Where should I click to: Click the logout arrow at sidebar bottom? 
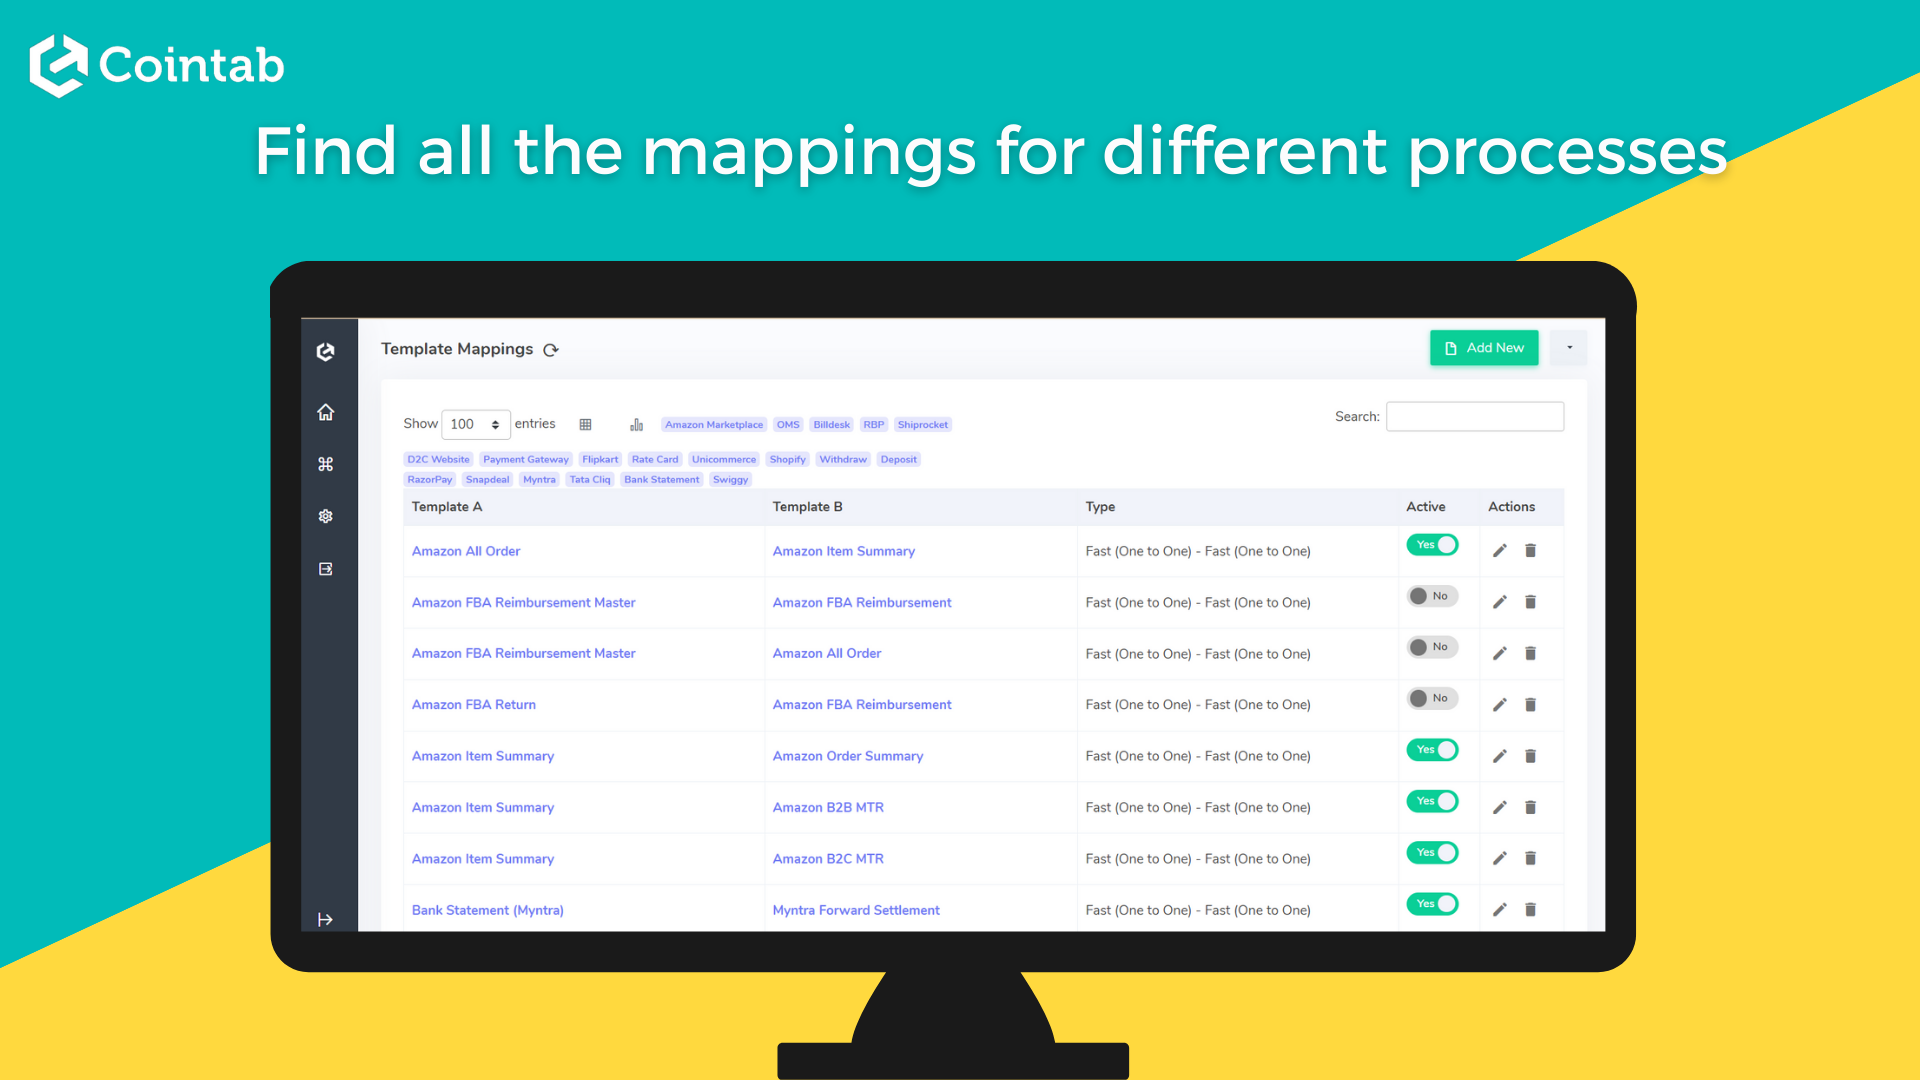pos(326,919)
